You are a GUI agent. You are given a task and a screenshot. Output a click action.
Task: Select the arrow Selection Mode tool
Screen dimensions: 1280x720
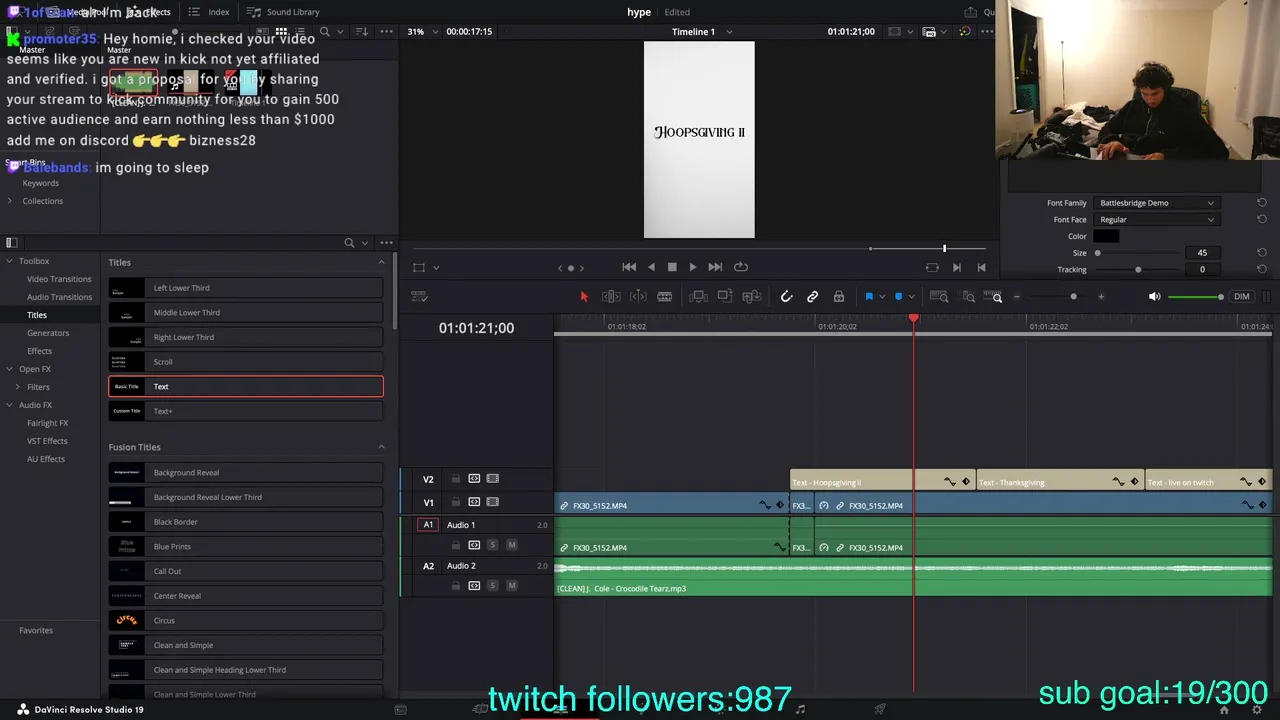(584, 297)
